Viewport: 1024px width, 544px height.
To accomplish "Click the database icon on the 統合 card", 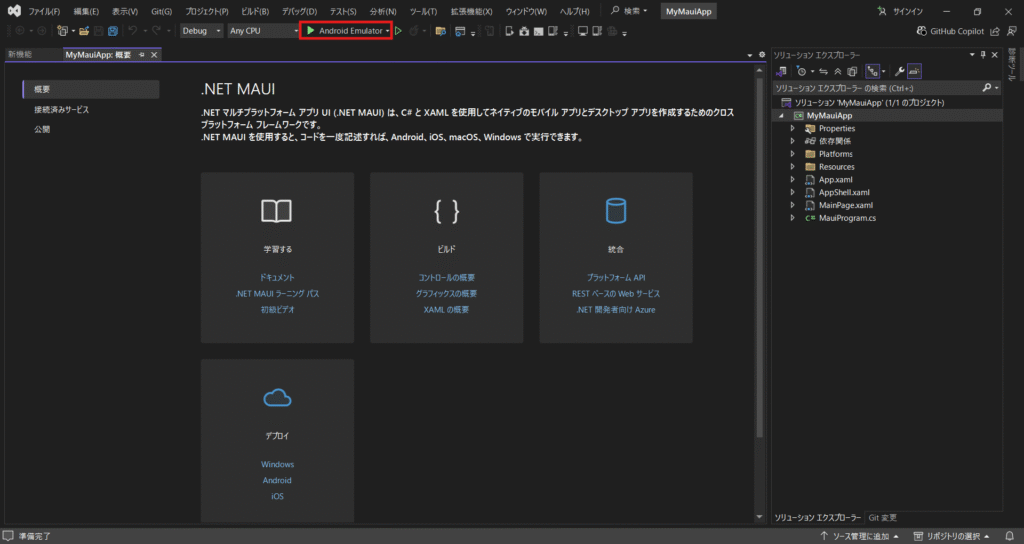I will pos(616,211).
